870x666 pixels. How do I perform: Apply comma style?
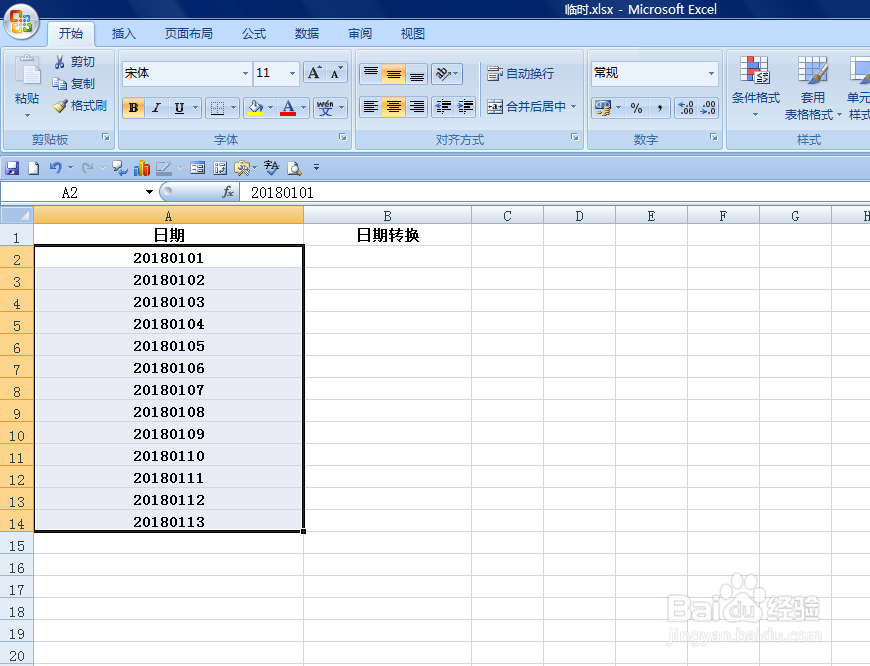click(660, 108)
